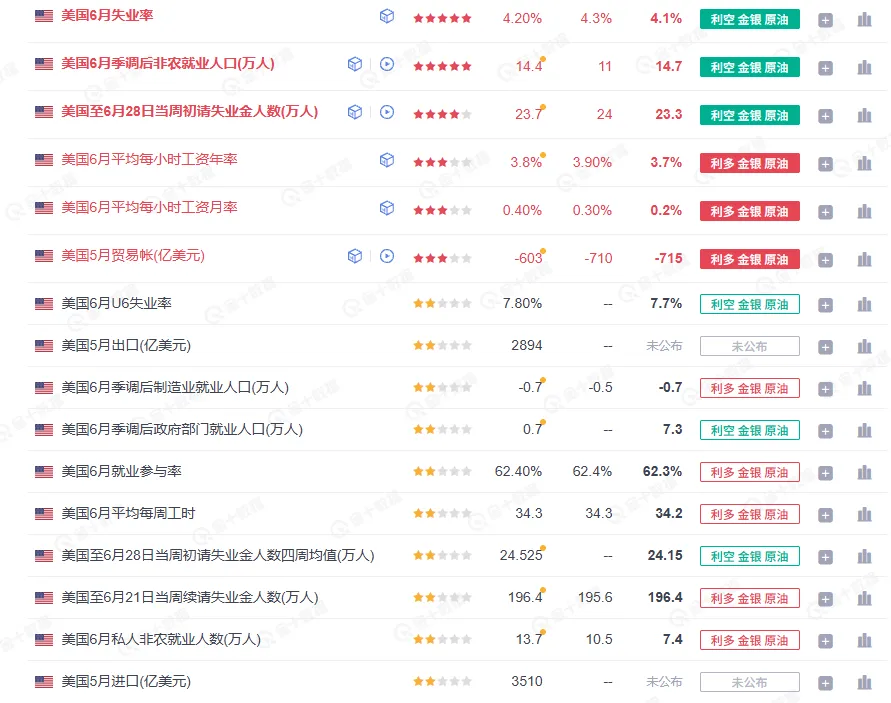
Task: Open chart icon for 美国5月出口
Action: tap(864, 347)
